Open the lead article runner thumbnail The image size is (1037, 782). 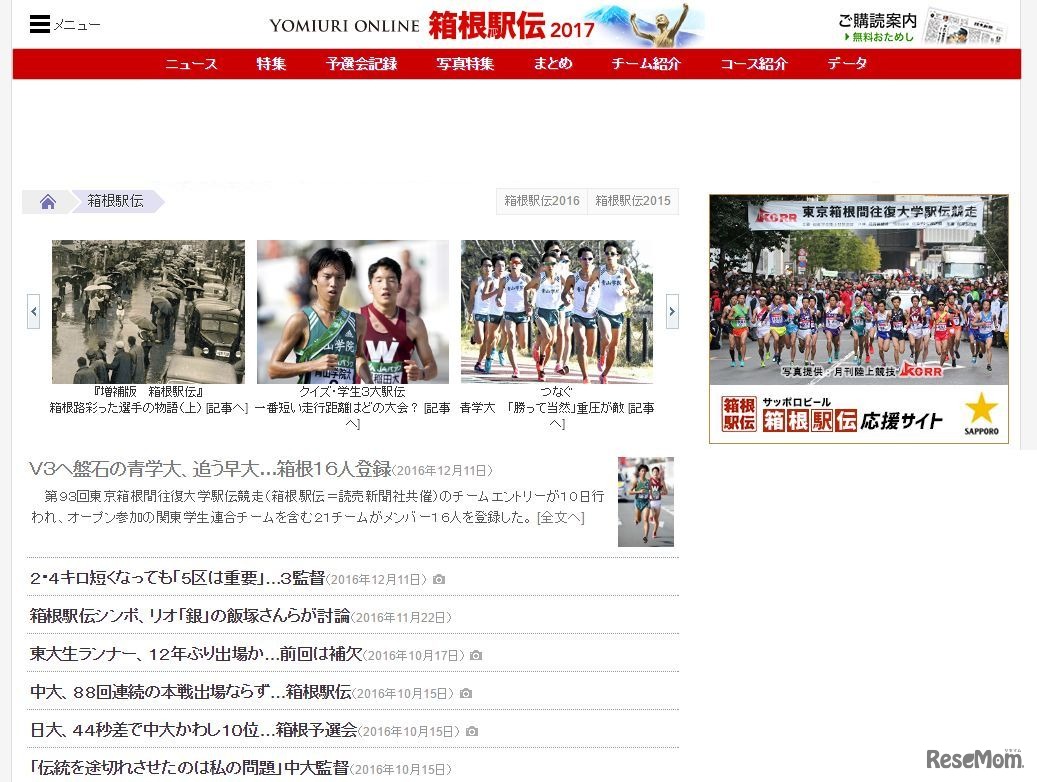645,501
